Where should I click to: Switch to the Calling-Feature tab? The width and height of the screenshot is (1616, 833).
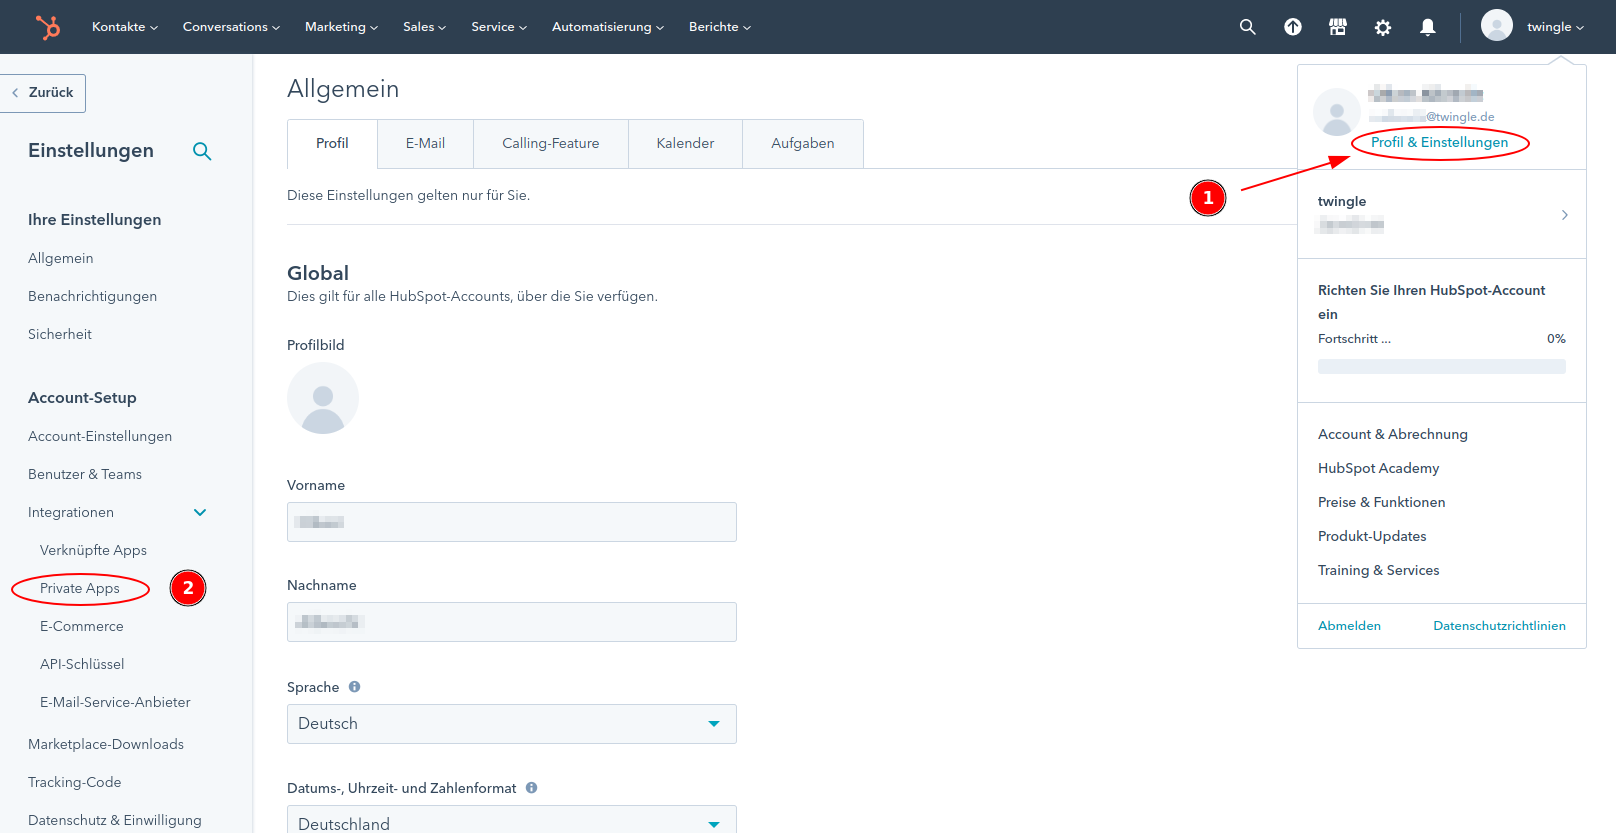[551, 143]
